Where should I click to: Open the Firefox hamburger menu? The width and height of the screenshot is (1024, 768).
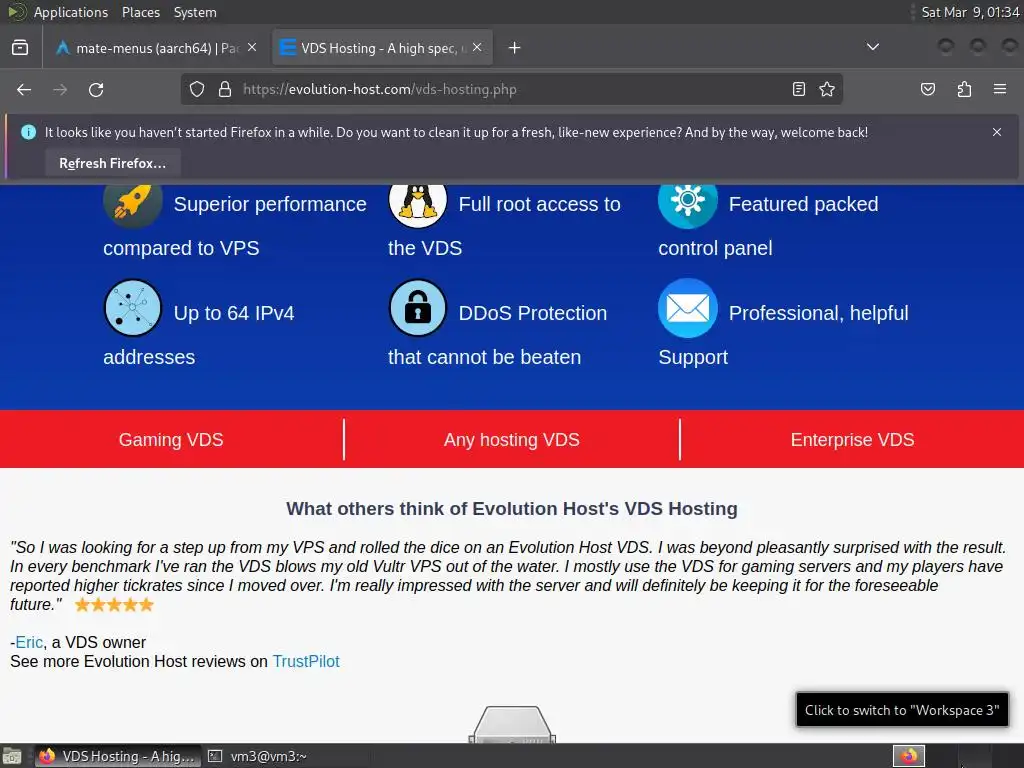pos(999,89)
